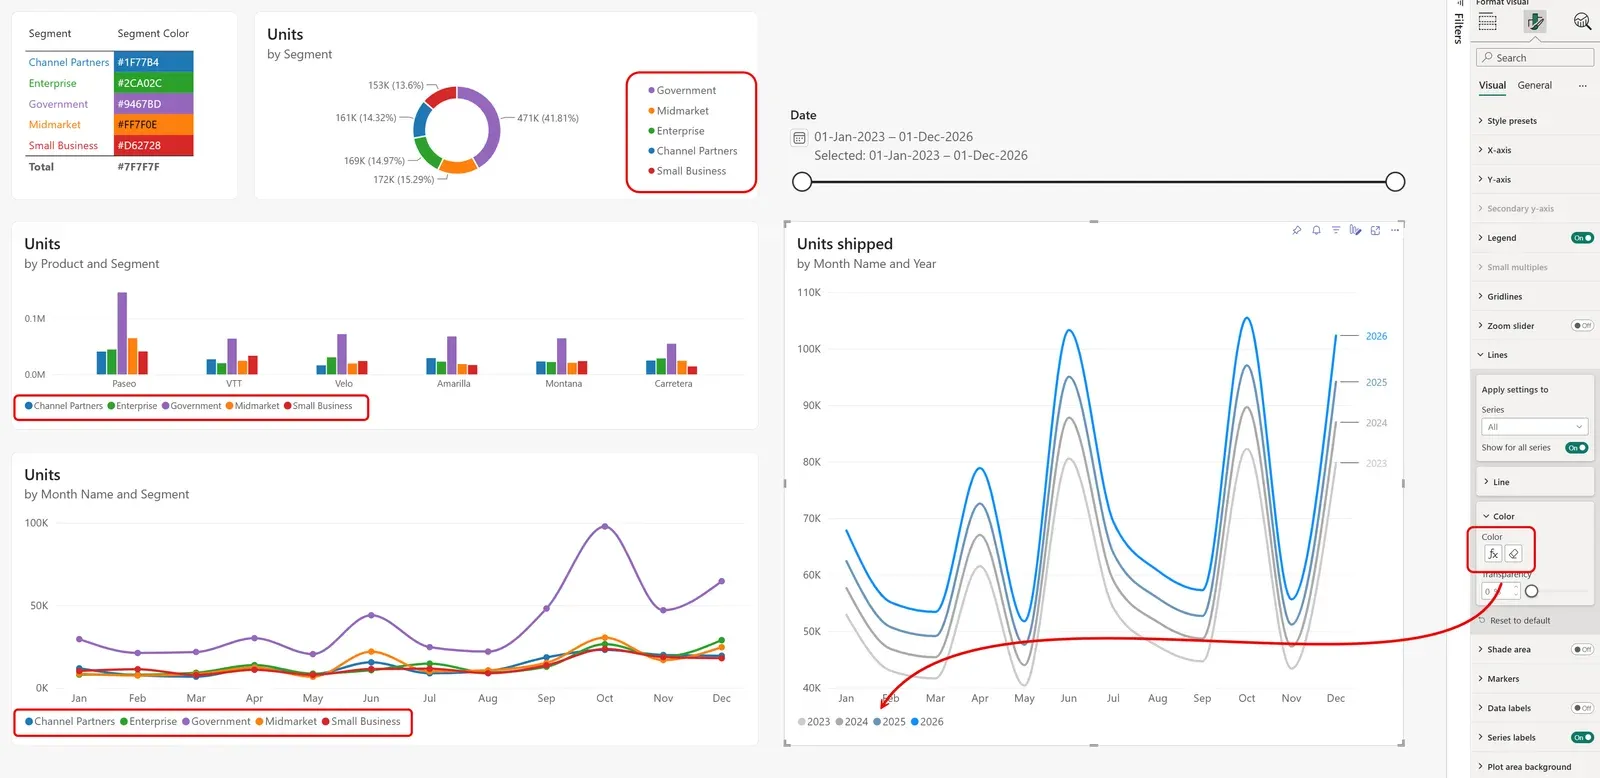Click the date range 01-Jan-2023 – 01-Dec-2026

coord(893,137)
